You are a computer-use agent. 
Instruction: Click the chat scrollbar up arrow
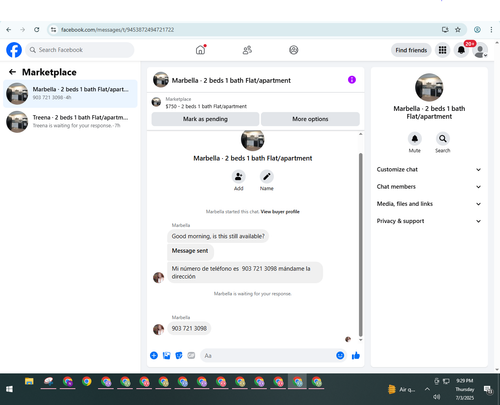click(360, 134)
